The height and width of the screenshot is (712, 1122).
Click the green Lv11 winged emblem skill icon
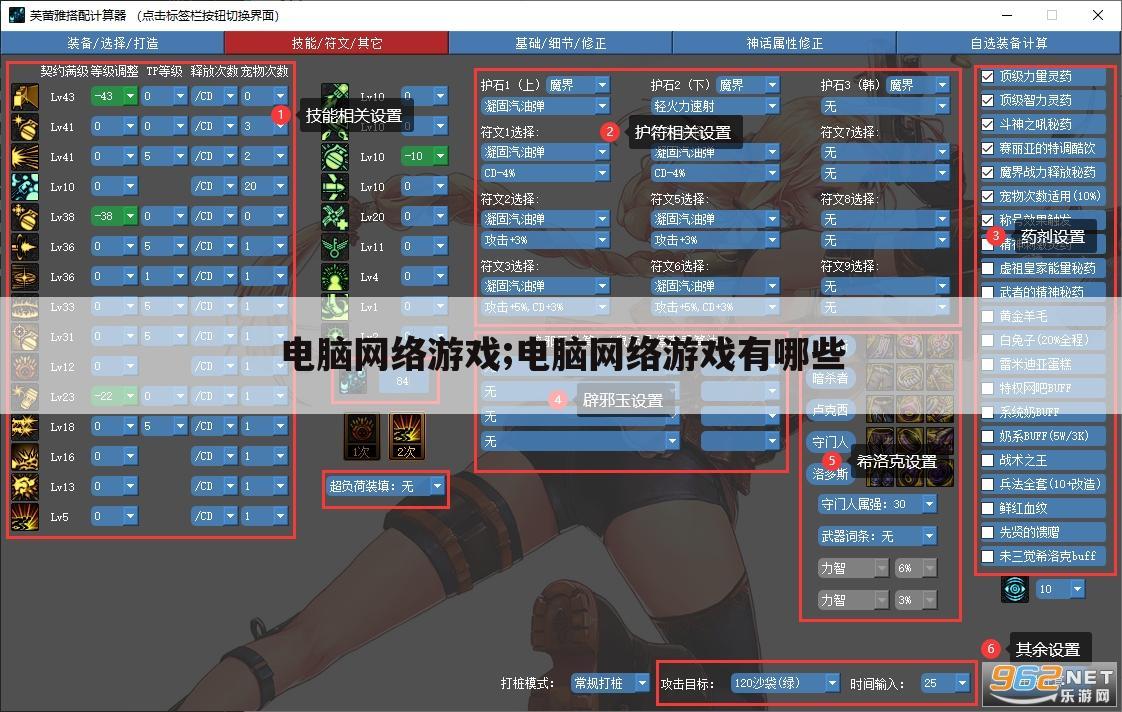point(334,247)
